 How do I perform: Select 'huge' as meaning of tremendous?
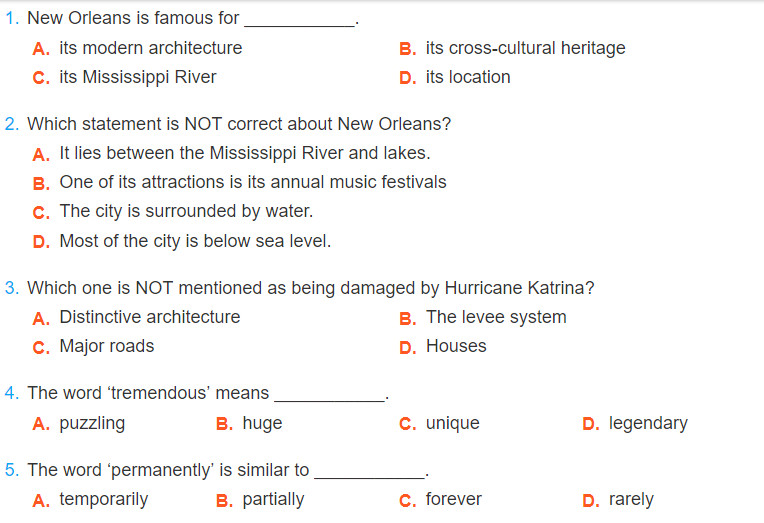pyautogui.click(x=249, y=423)
